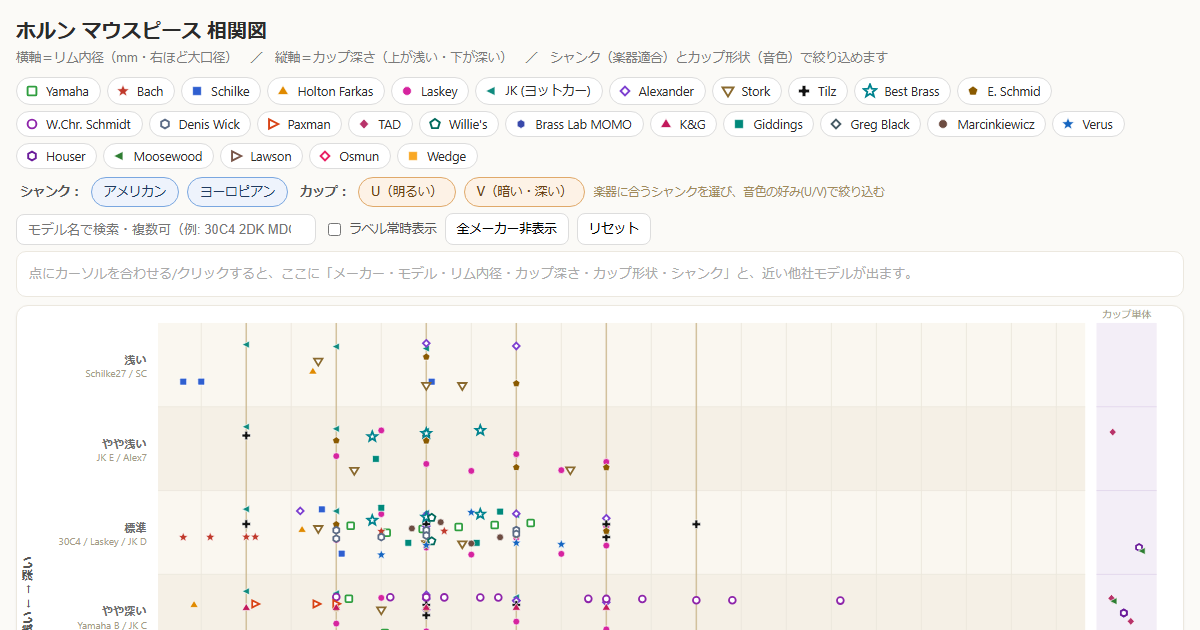The width and height of the screenshot is (1200, 630).
Task: Toggle the Brass Lab MOMO chip
Action: pos(574,124)
